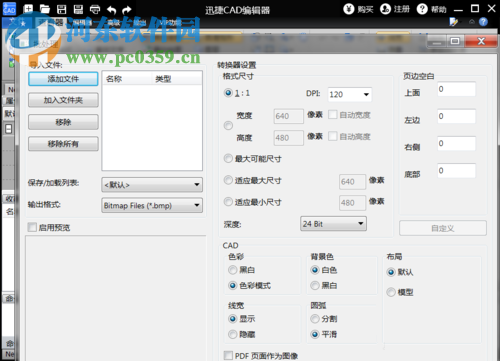Click the 移除所有 button
500x361 pixels.
click(63, 144)
